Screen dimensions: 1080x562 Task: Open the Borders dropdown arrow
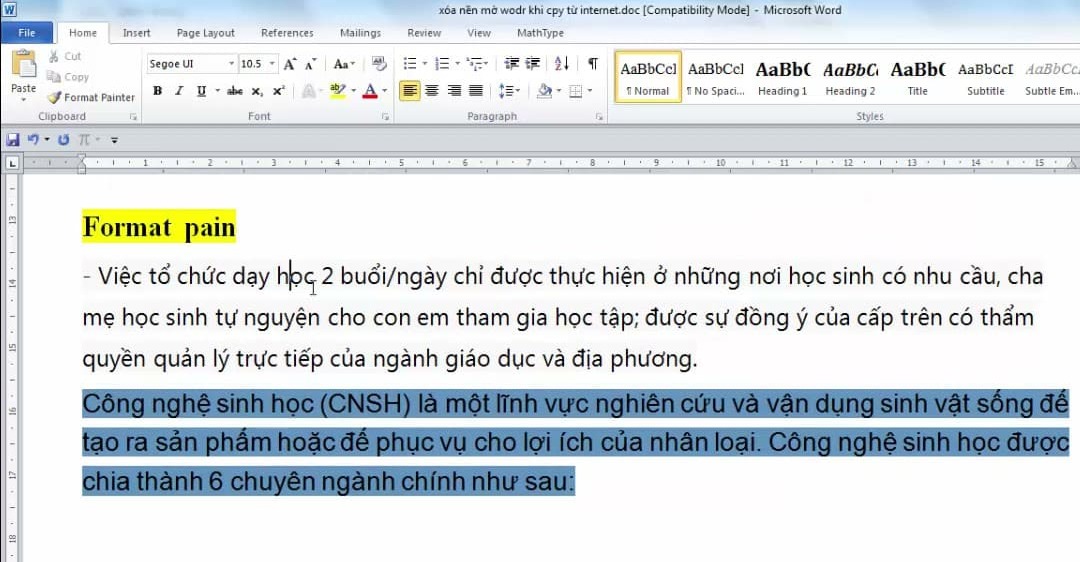click(x=590, y=91)
